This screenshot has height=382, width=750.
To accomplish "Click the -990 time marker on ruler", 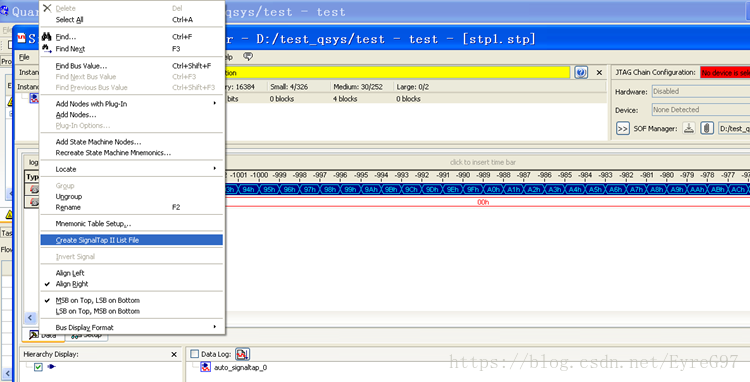I will (x=463, y=175).
